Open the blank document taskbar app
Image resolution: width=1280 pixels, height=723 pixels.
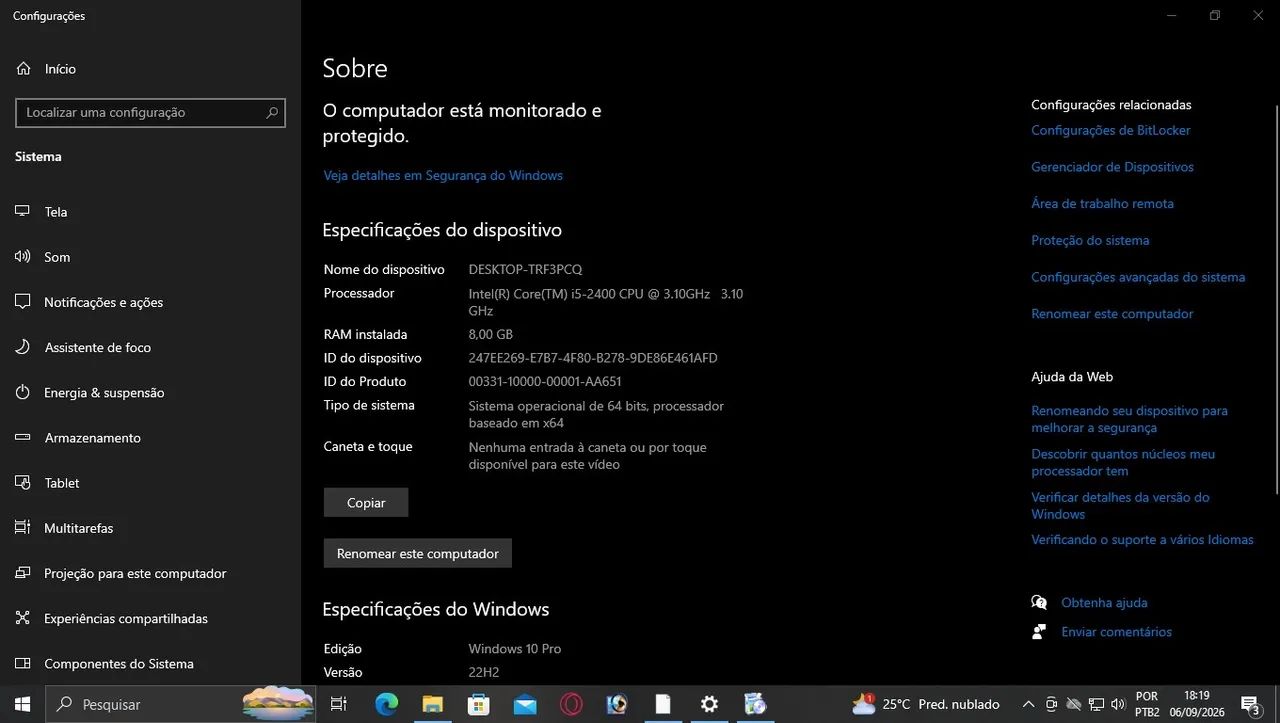click(663, 704)
